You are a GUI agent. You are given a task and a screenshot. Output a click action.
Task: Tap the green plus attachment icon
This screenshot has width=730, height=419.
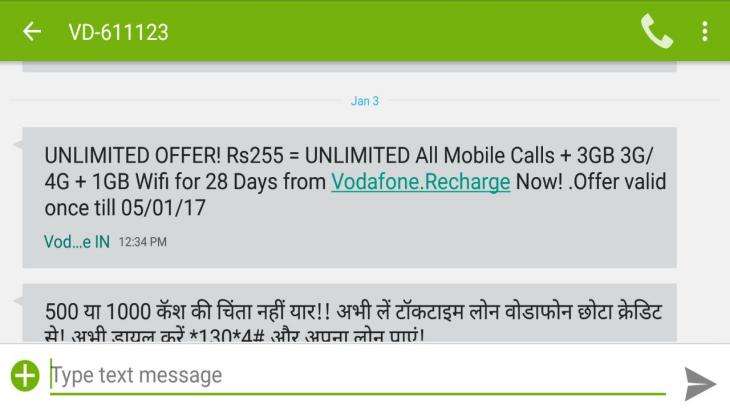point(25,375)
